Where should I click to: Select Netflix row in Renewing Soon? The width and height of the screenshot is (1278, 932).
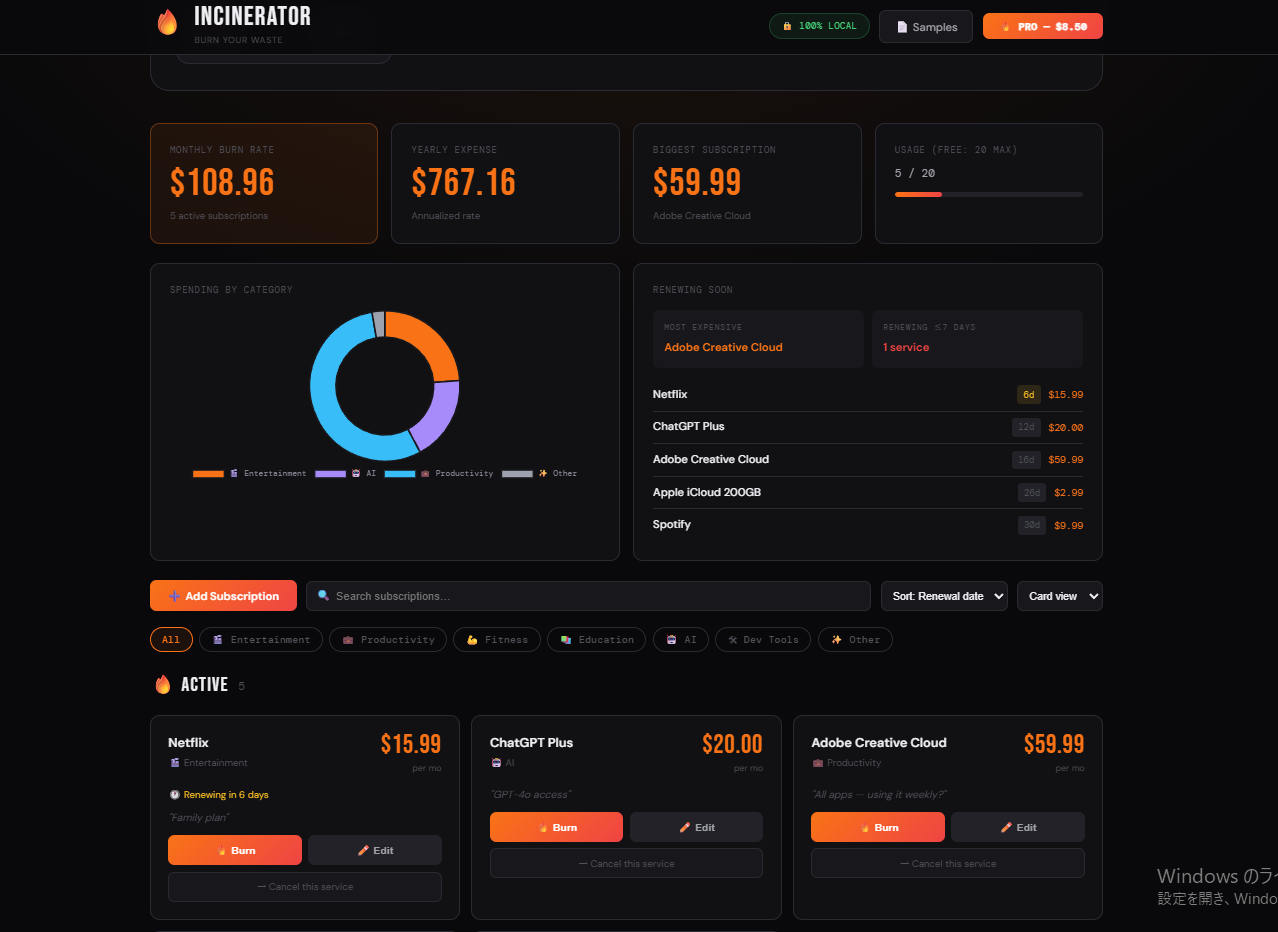pyautogui.click(x=868, y=395)
